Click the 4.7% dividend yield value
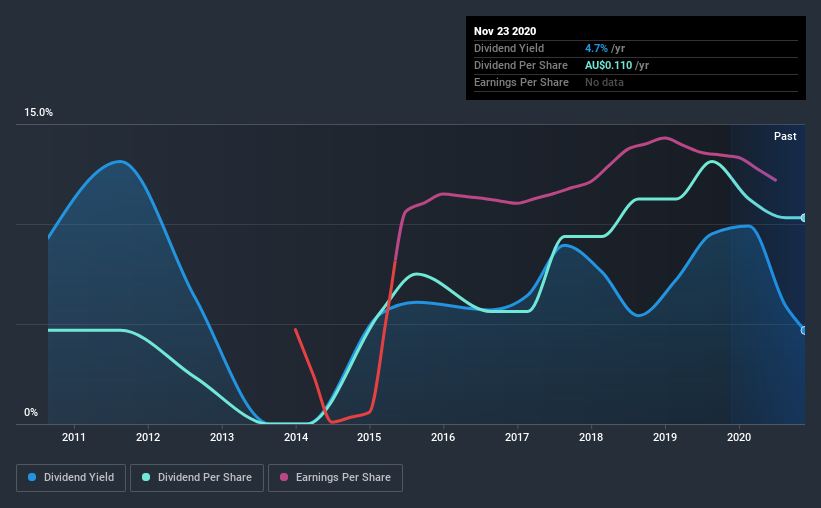The image size is (821, 508). [596, 48]
